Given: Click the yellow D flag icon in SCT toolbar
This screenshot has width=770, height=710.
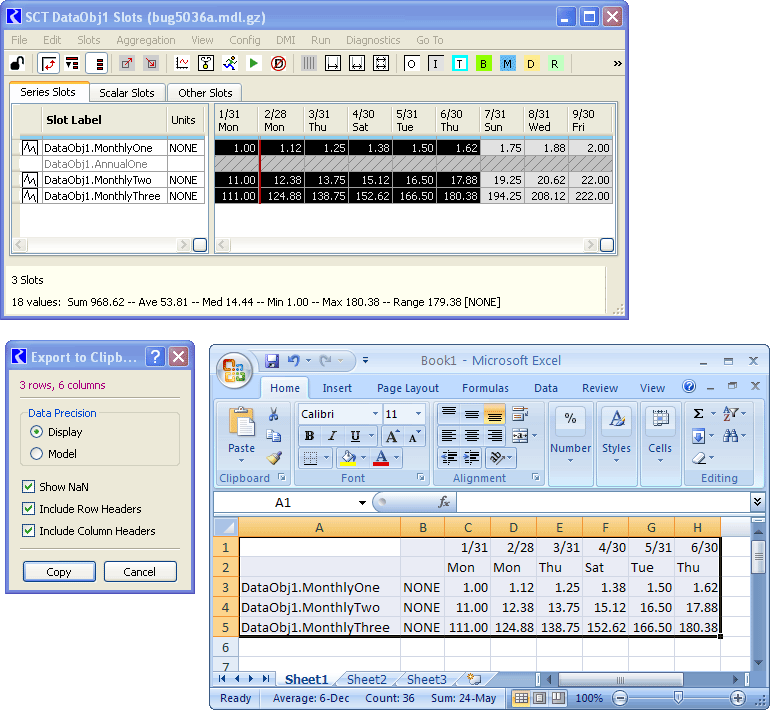Looking at the screenshot, I should point(531,64).
